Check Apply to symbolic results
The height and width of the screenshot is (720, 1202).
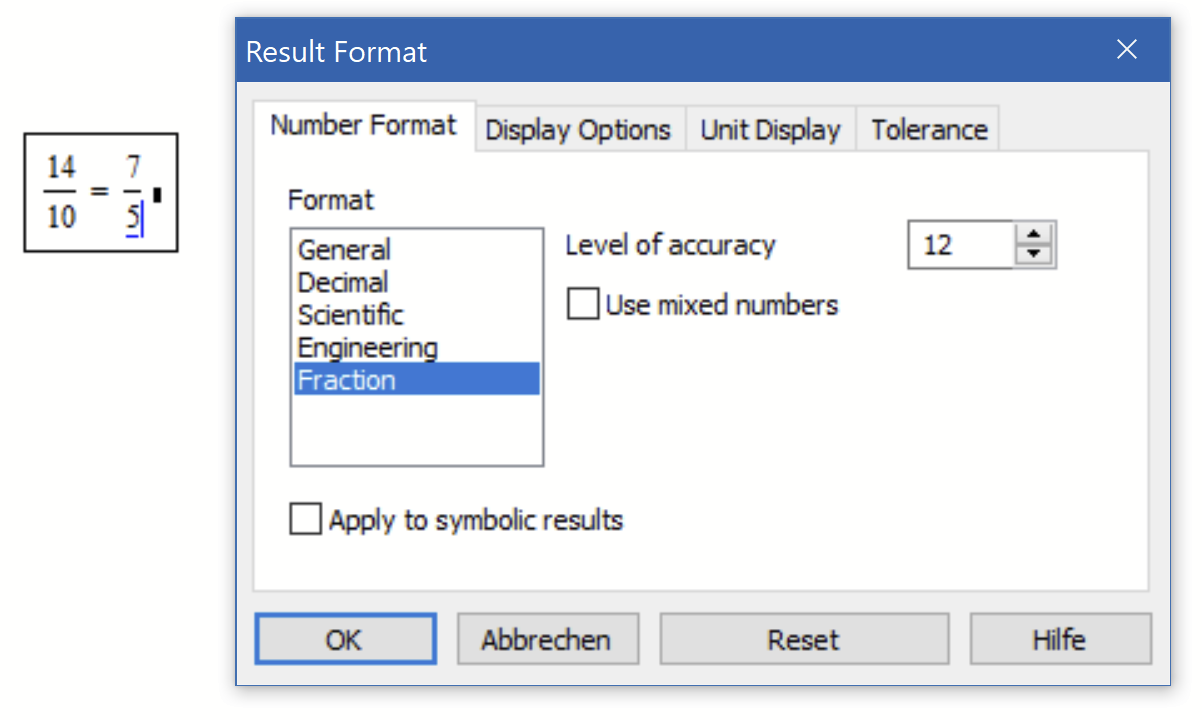click(305, 519)
